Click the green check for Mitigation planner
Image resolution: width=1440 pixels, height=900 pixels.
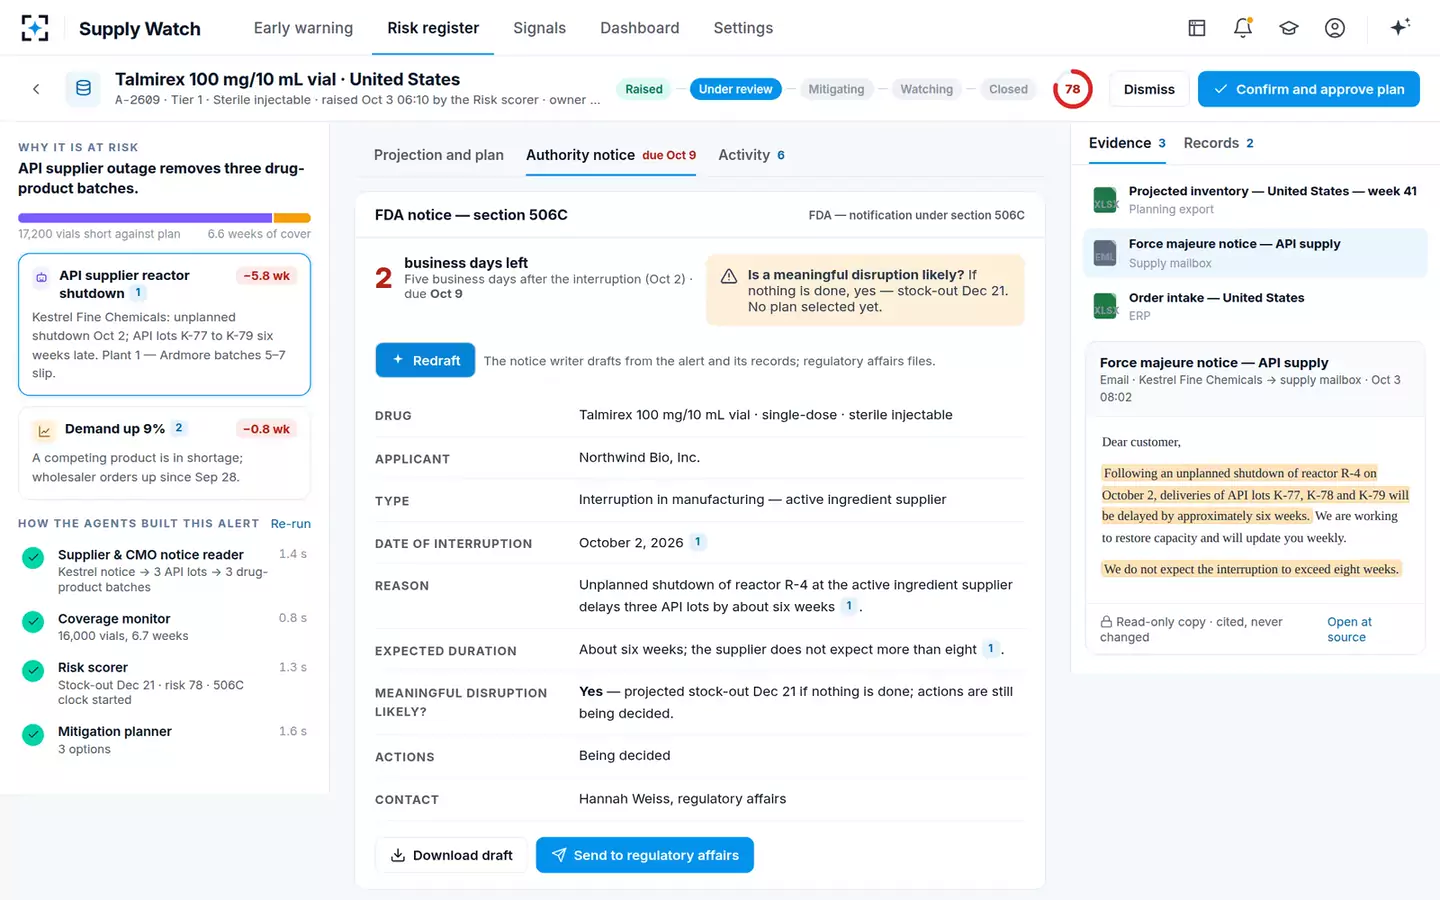[33, 735]
